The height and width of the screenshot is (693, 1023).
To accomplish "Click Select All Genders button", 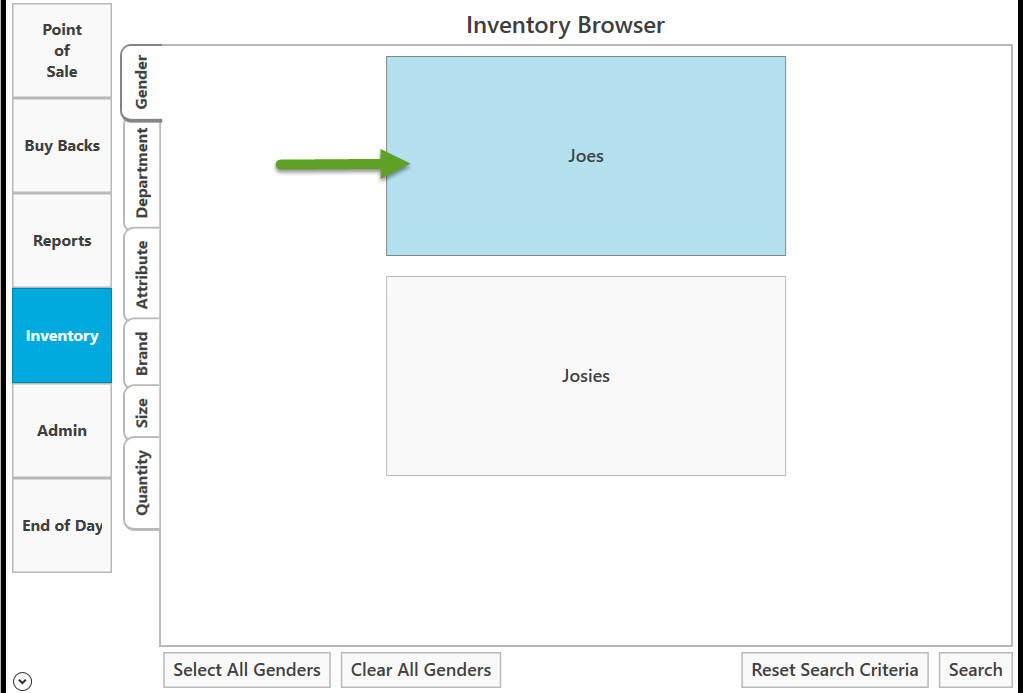I will point(247,670).
